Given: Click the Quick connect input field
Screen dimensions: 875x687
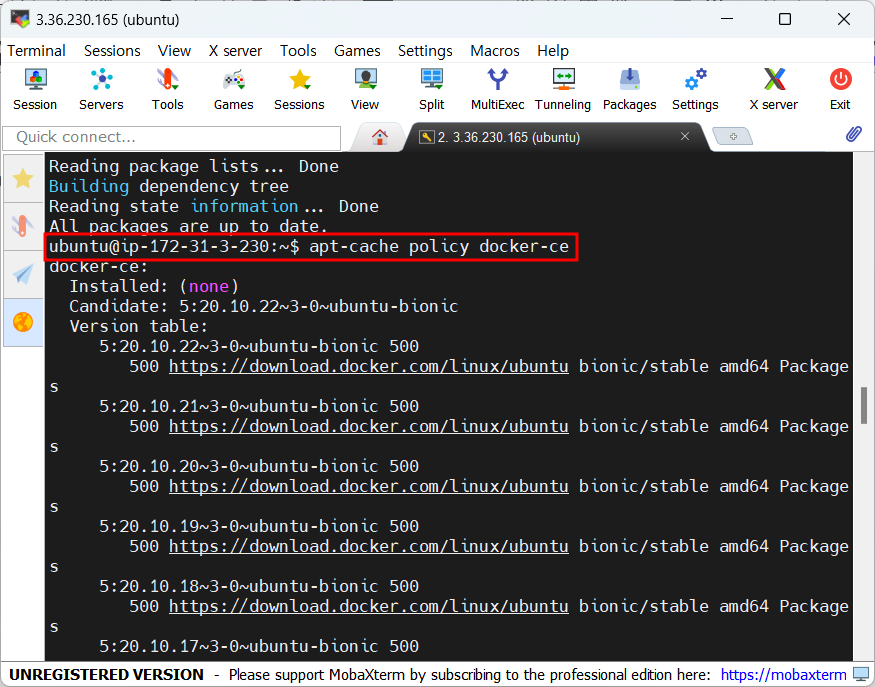Looking at the screenshot, I should pos(171,137).
